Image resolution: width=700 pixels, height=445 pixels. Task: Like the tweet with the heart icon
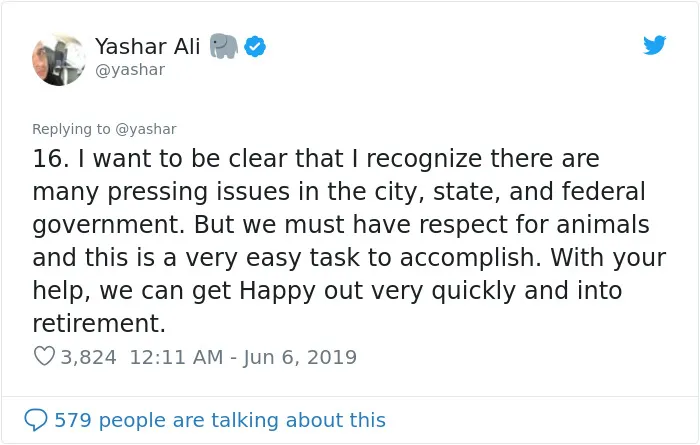pyautogui.click(x=44, y=357)
